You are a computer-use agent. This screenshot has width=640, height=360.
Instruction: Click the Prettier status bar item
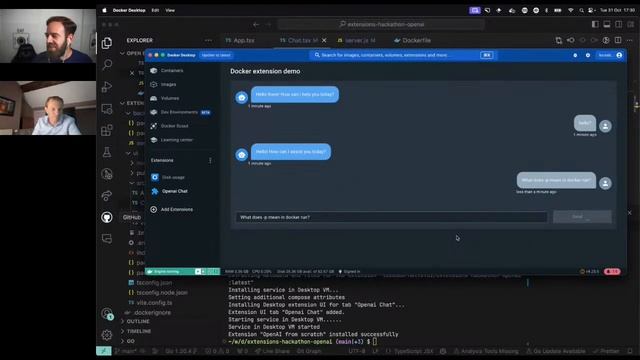pyautogui.click(x=607, y=351)
